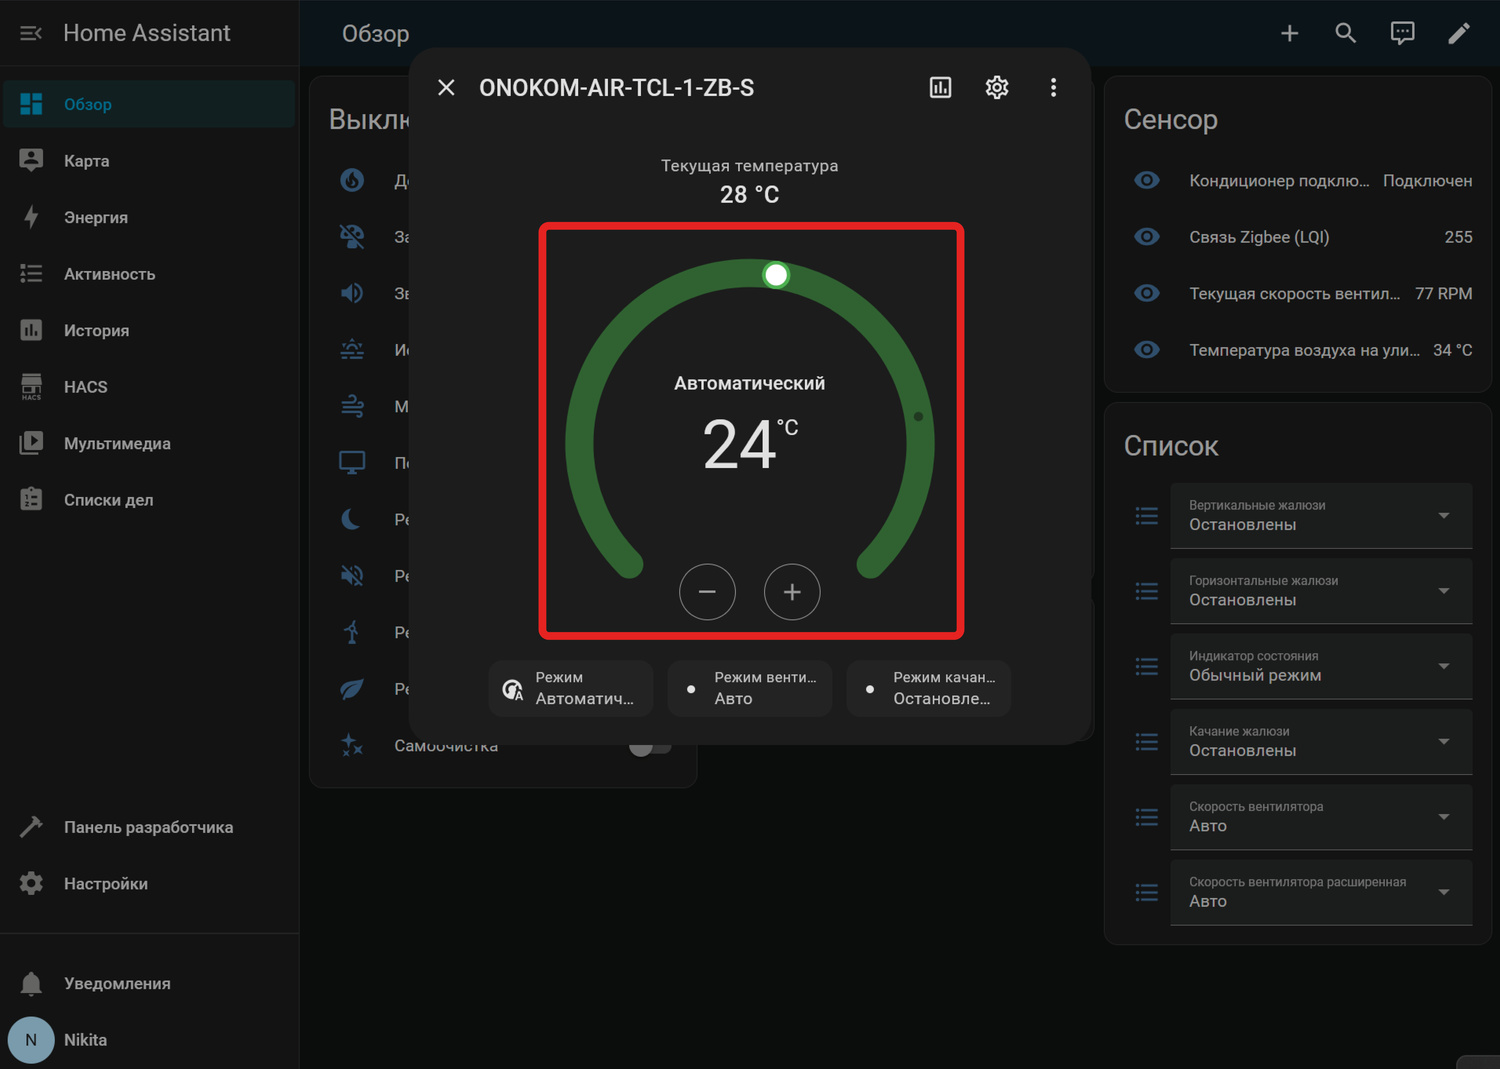Screen dimensions: 1500x1069
Task: Click the list icon beside Вертикальные жалюзи
Action: 1147,516
